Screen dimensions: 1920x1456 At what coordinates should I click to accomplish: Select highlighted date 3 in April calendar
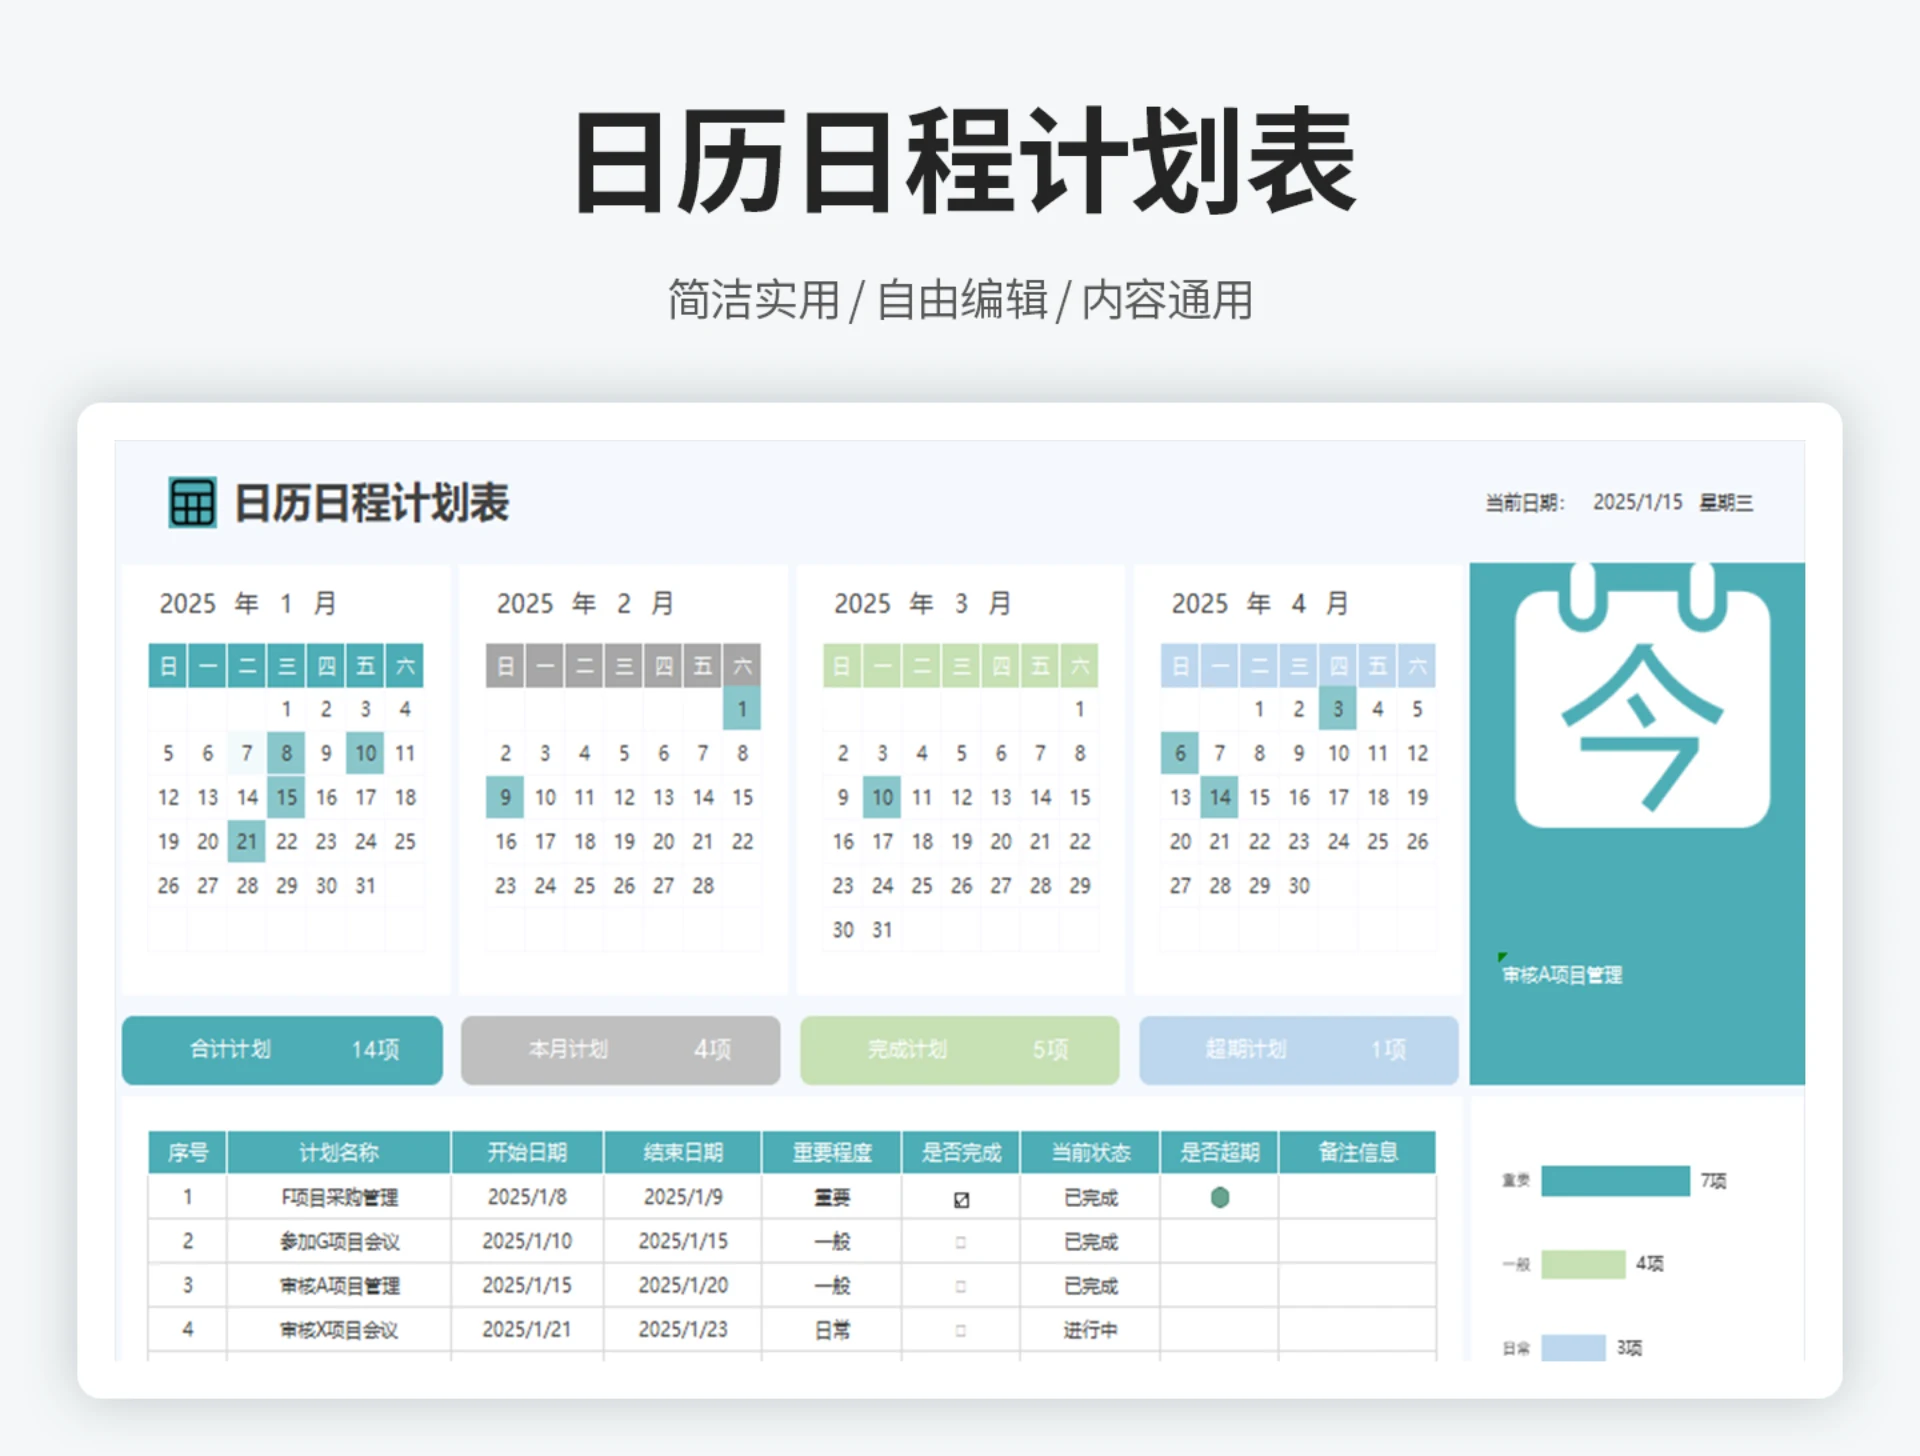click(1338, 709)
